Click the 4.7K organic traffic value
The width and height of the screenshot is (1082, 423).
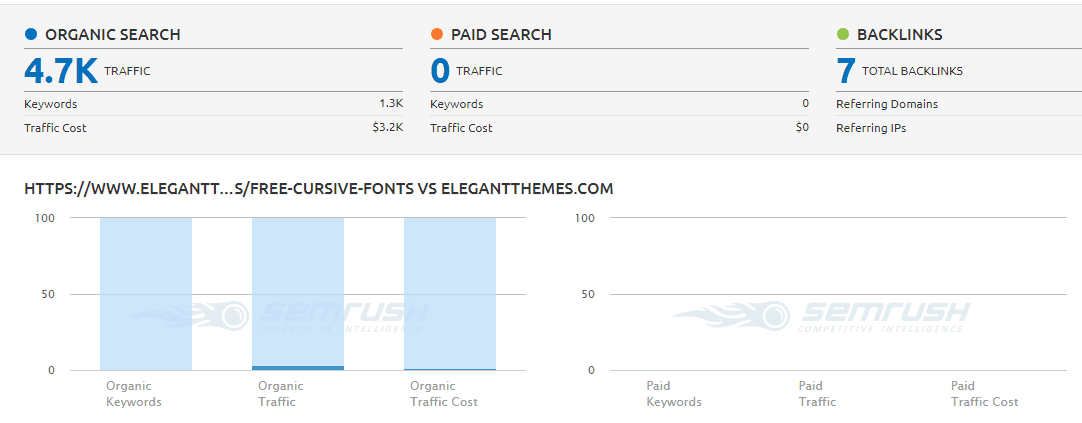61,71
